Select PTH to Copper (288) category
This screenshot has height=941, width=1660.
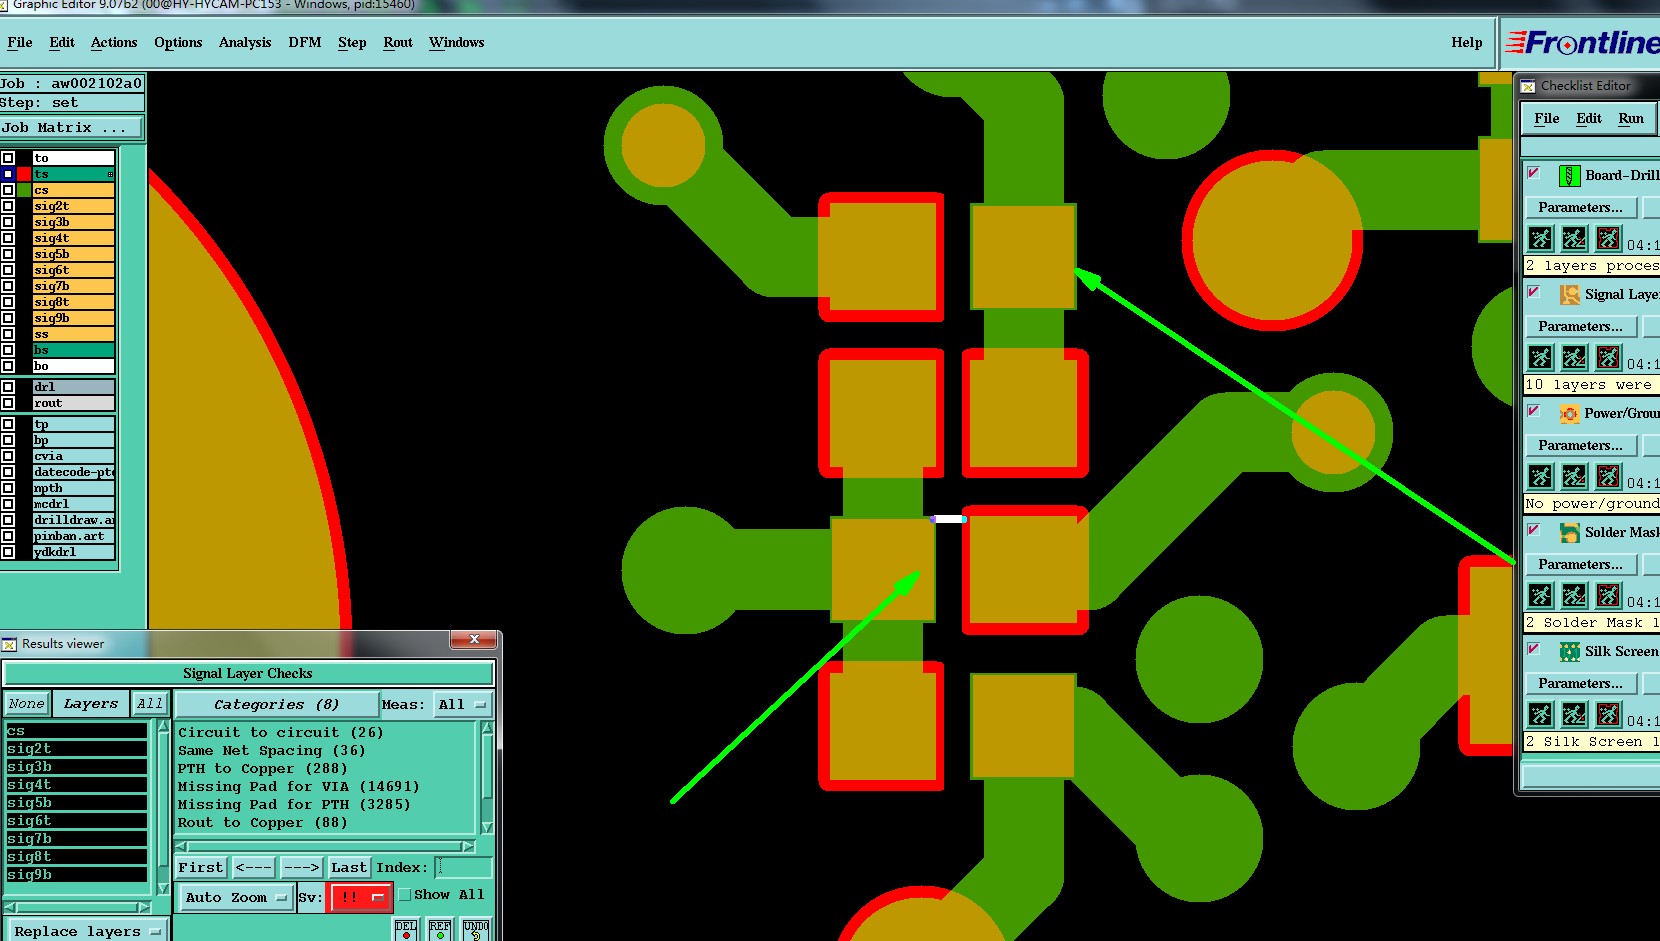[x=262, y=769]
